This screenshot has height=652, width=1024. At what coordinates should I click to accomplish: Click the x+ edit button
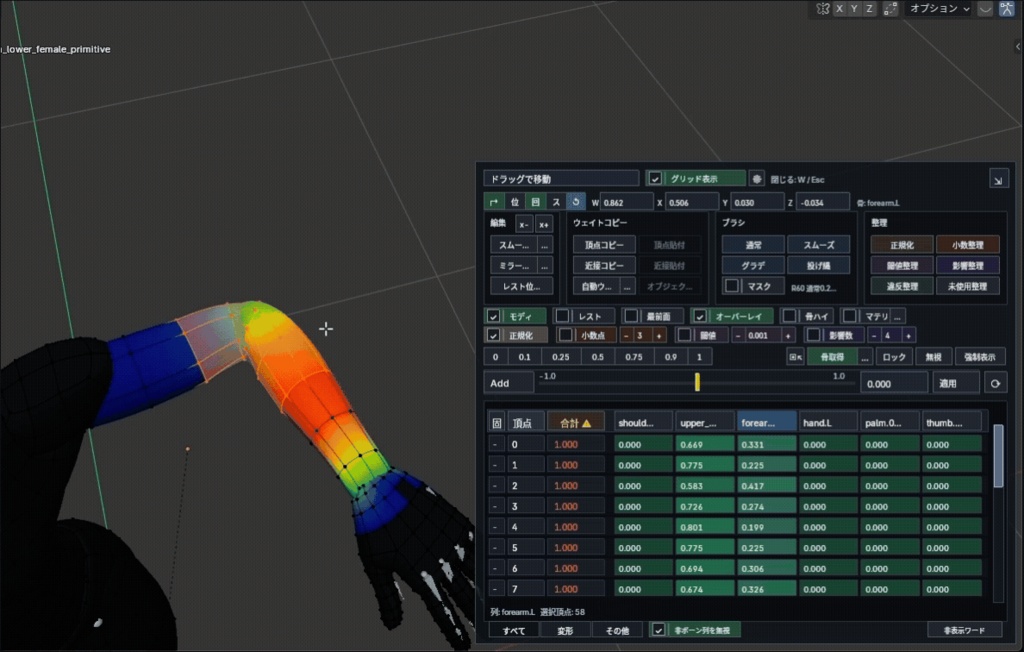[544, 224]
